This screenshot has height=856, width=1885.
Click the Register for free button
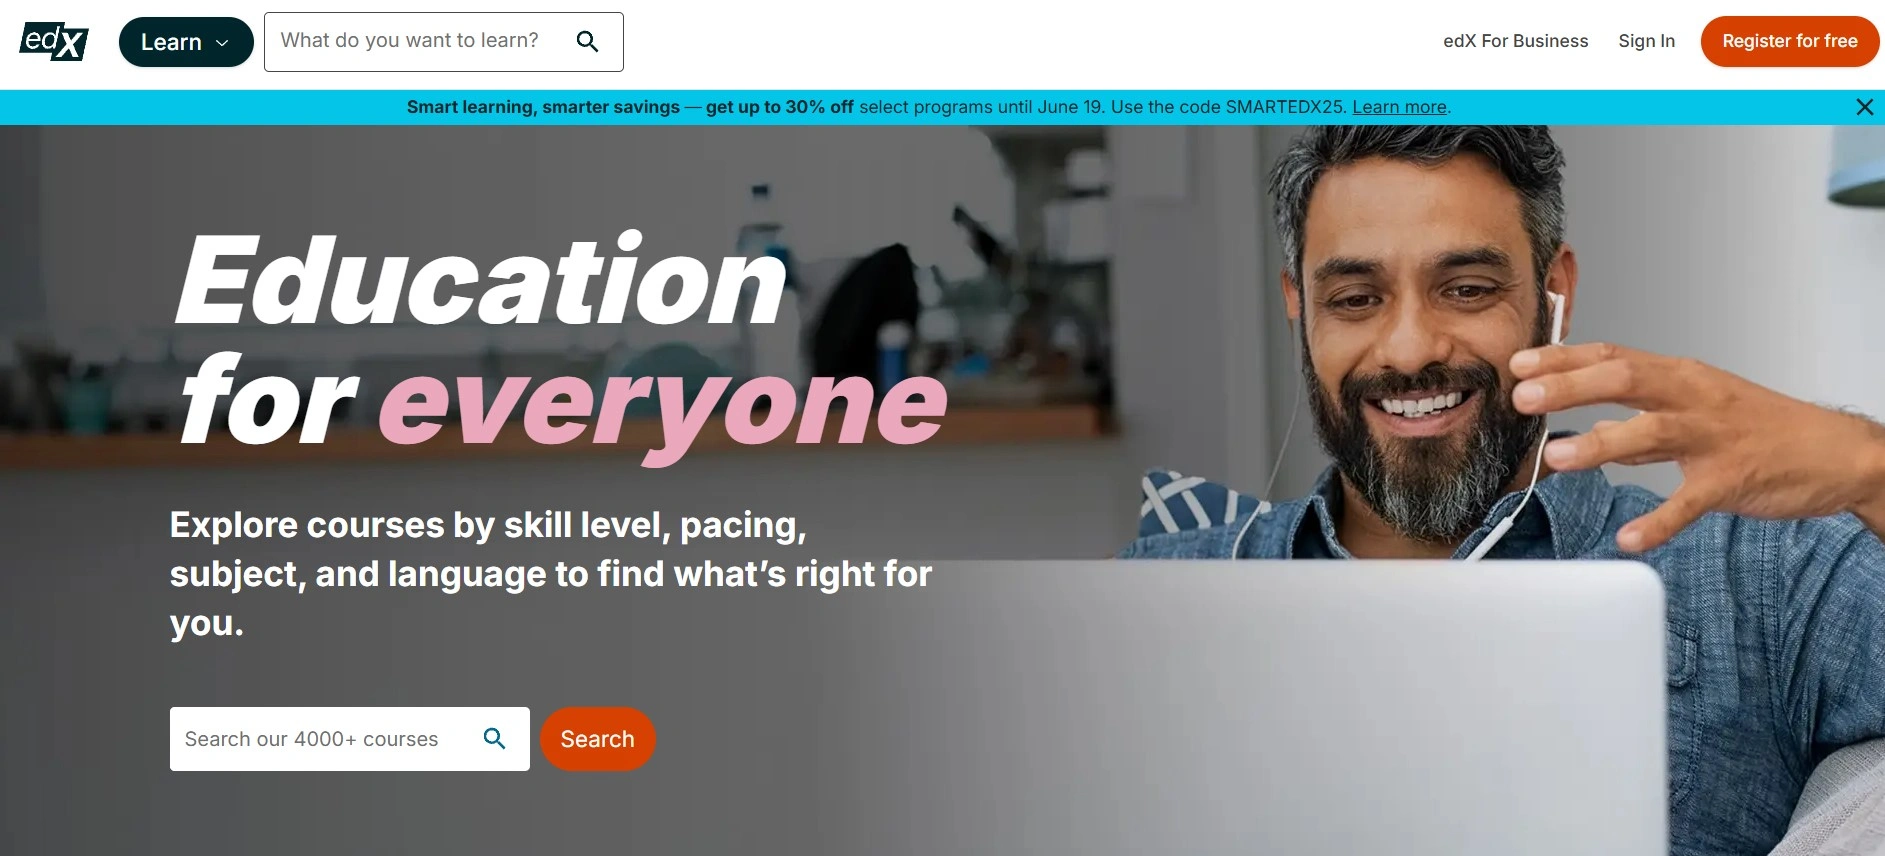point(1789,41)
